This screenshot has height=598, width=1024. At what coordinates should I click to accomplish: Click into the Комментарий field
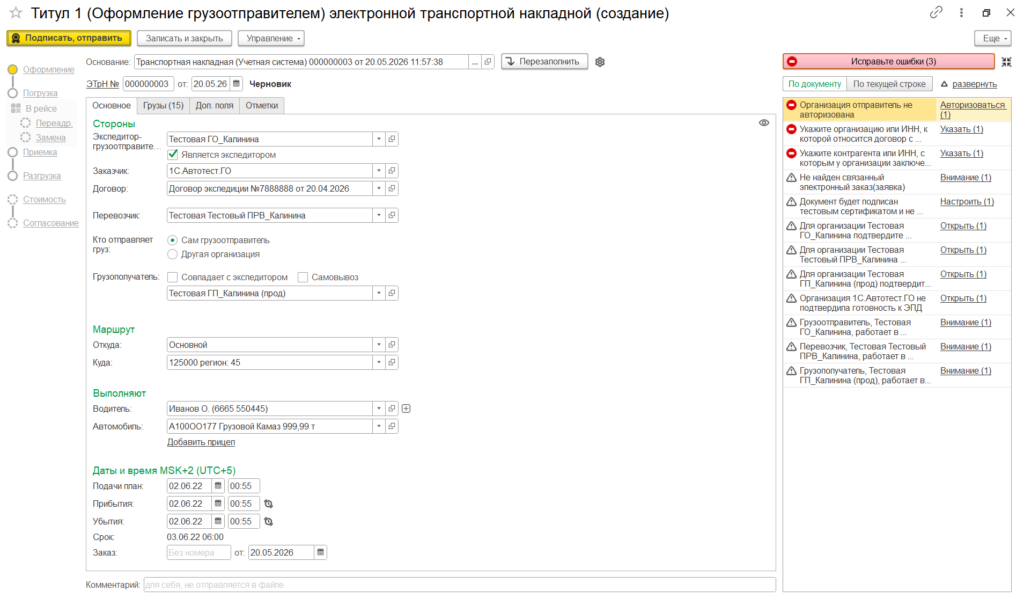pyautogui.click(x=459, y=585)
